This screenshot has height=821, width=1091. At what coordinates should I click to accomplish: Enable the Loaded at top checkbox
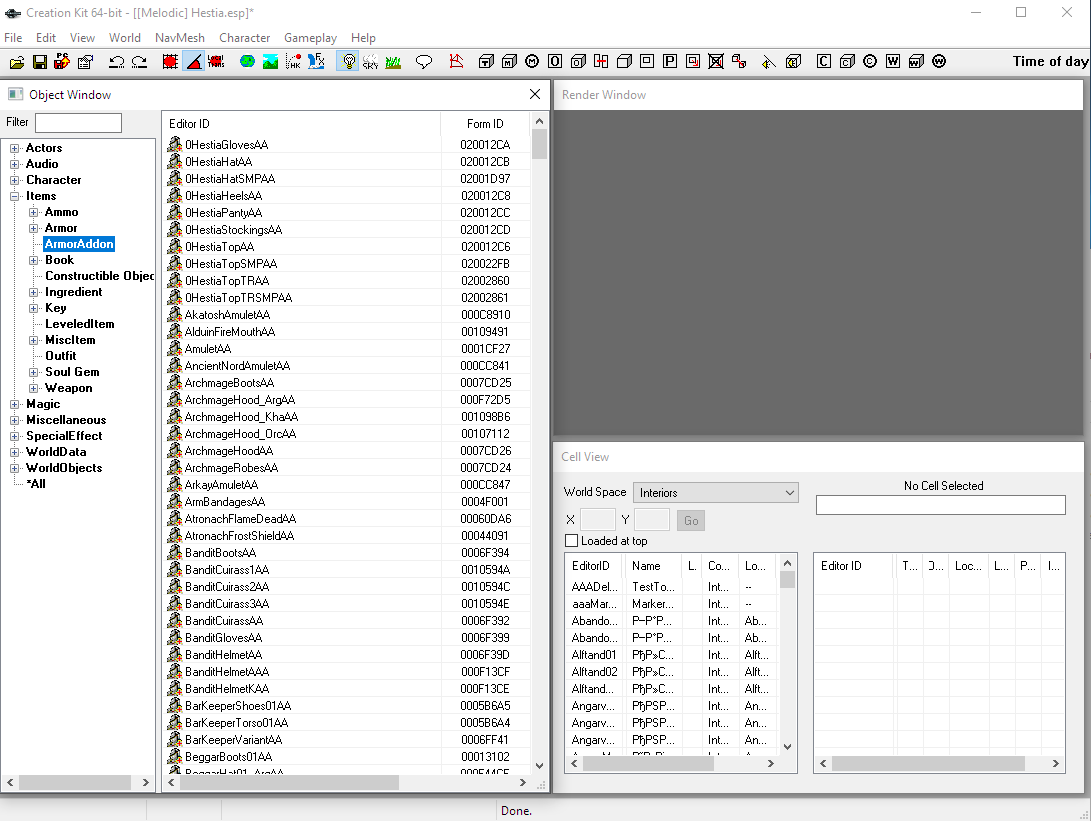572,541
